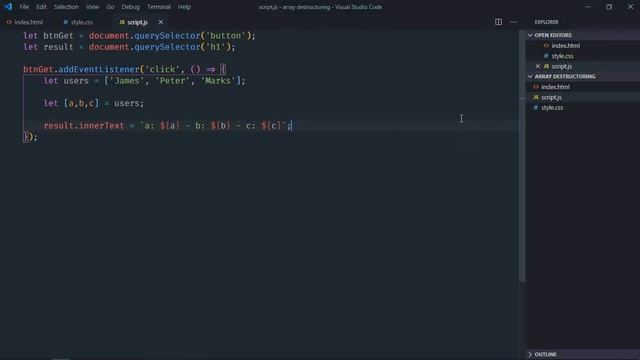640x360 pixels.
Task: Click the VS Code logo icon
Action: [8, 7]
